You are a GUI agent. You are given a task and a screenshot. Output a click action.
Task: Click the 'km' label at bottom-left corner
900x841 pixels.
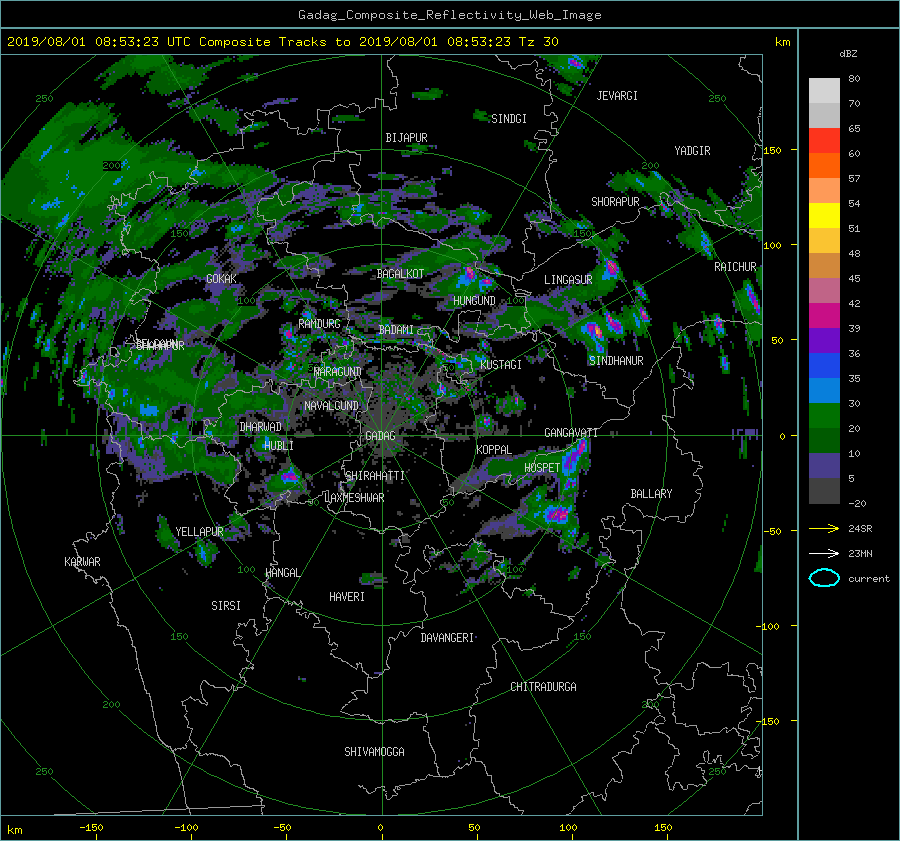[x=14, y=830]
